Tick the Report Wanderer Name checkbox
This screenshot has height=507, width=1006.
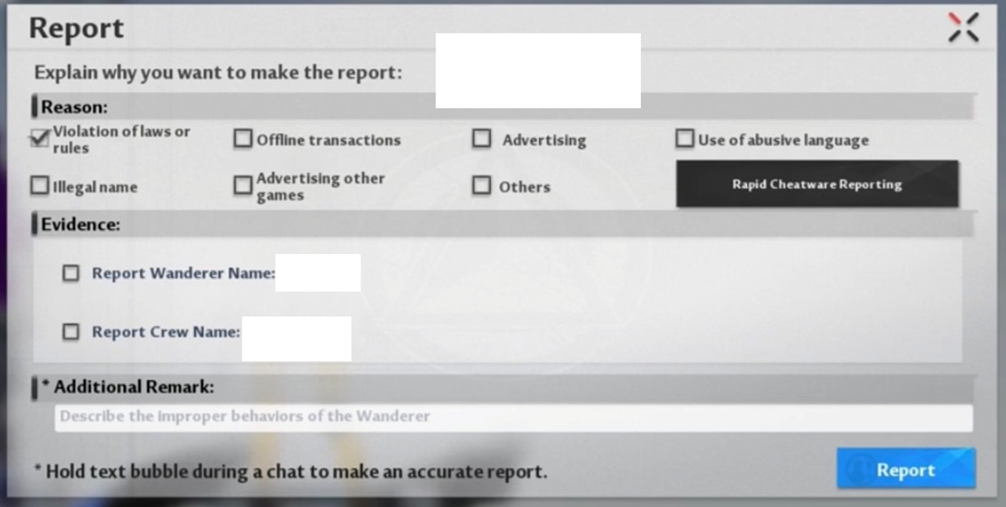coord(71,273)
